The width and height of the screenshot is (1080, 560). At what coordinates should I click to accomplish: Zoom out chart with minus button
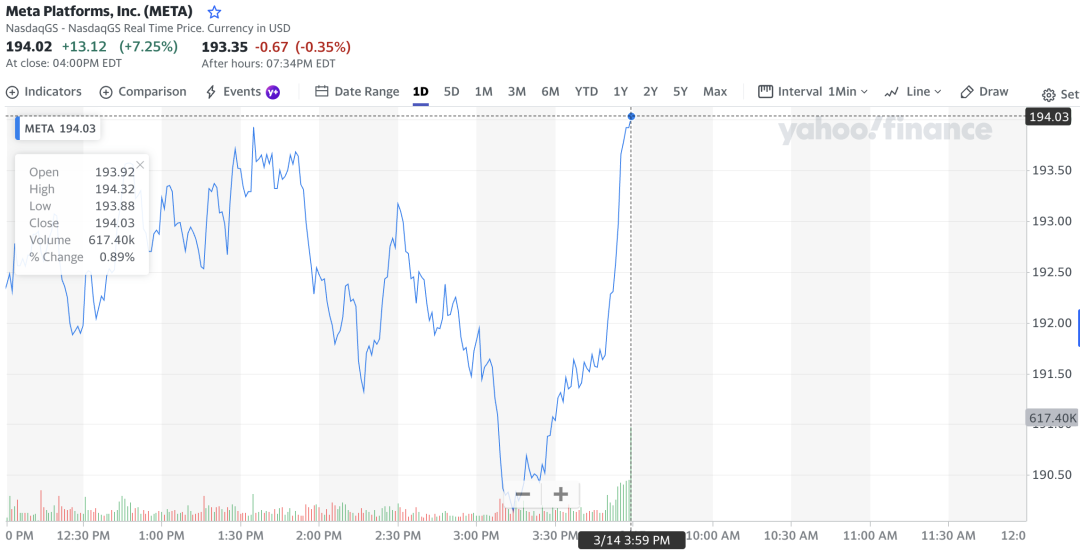coord(522,494)
